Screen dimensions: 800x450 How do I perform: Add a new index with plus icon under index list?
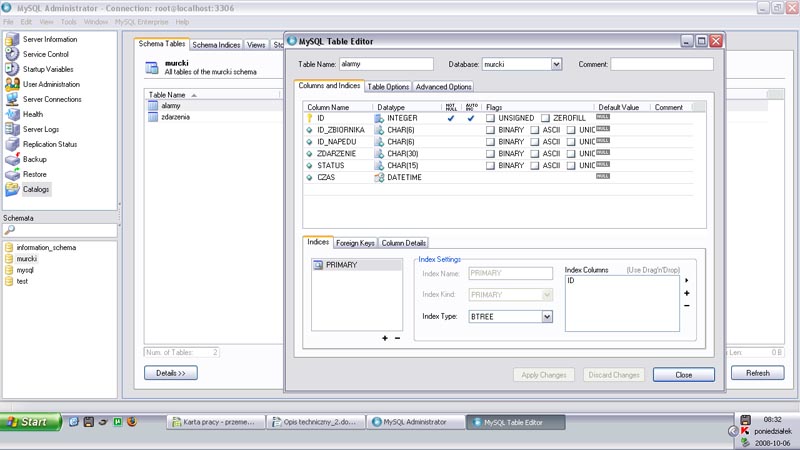pyautogui.click(x=385, y=338)
